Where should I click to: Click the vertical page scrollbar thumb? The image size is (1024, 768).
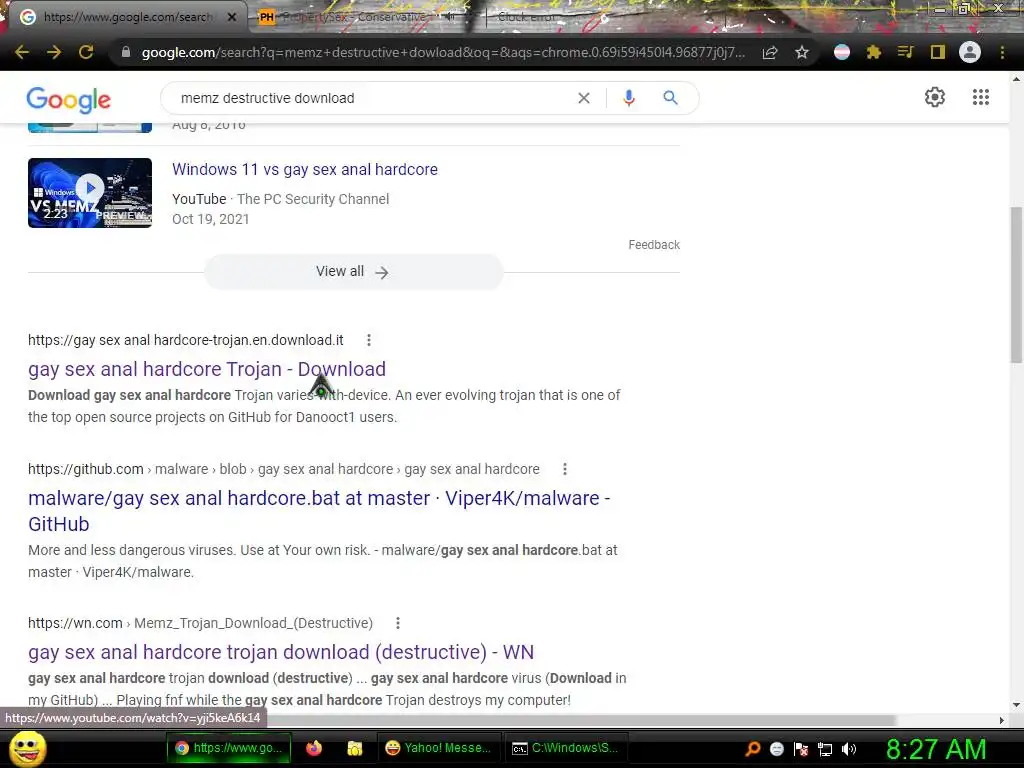tap(1016, 284)
